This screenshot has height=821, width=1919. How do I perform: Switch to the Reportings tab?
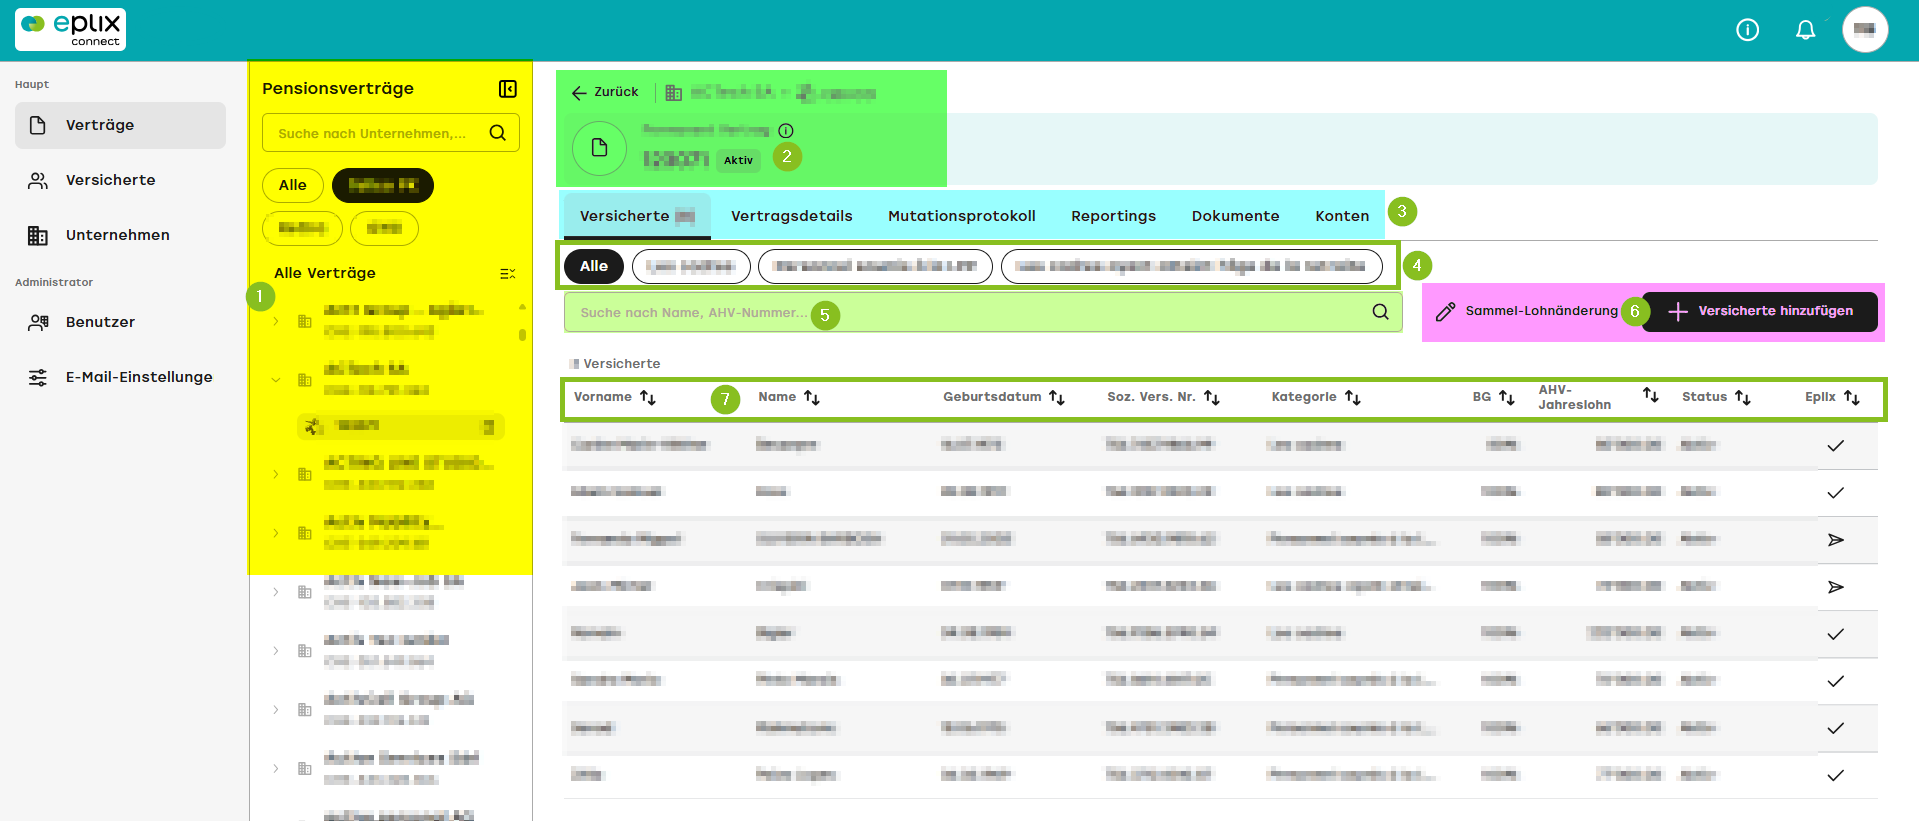pyautogui.click(x=1113, y=216)
